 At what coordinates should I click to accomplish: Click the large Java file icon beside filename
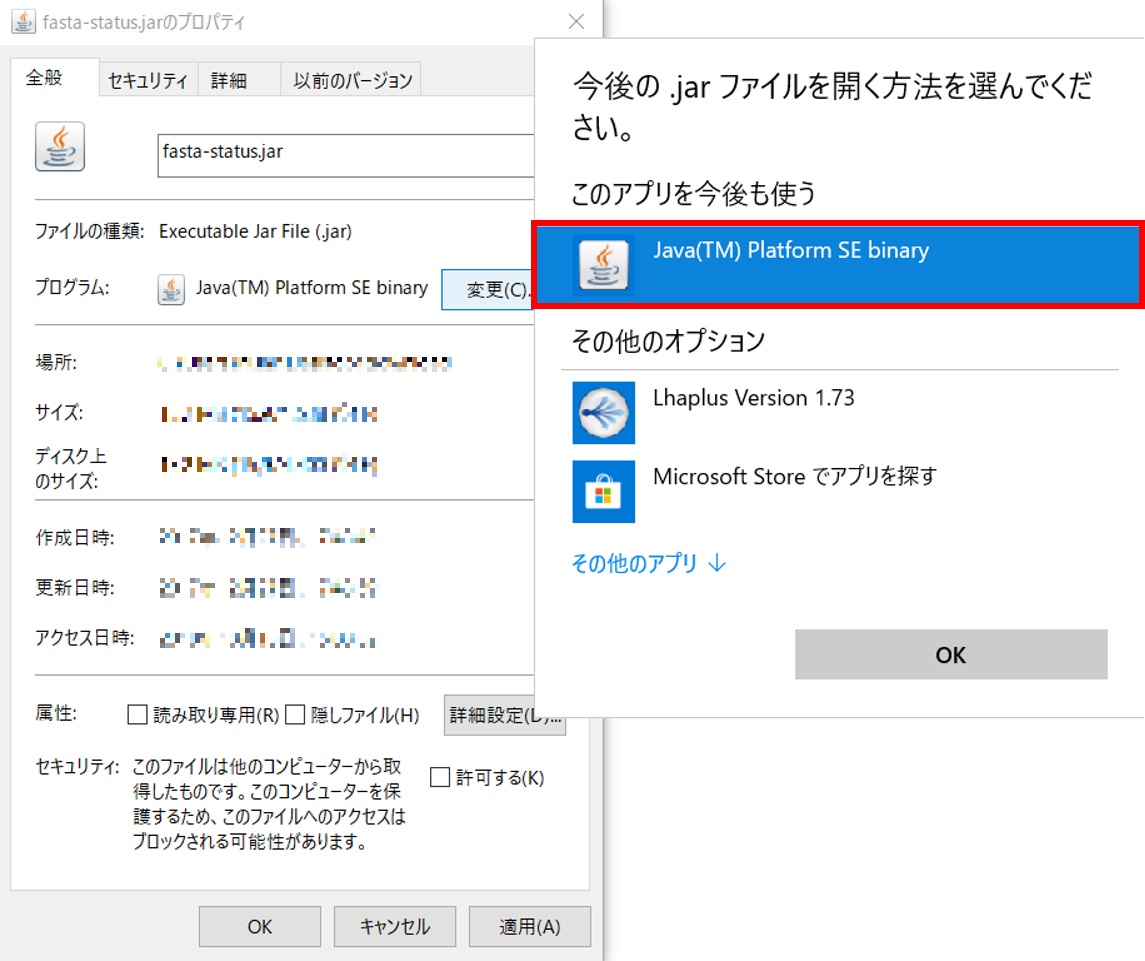(59, 147)
